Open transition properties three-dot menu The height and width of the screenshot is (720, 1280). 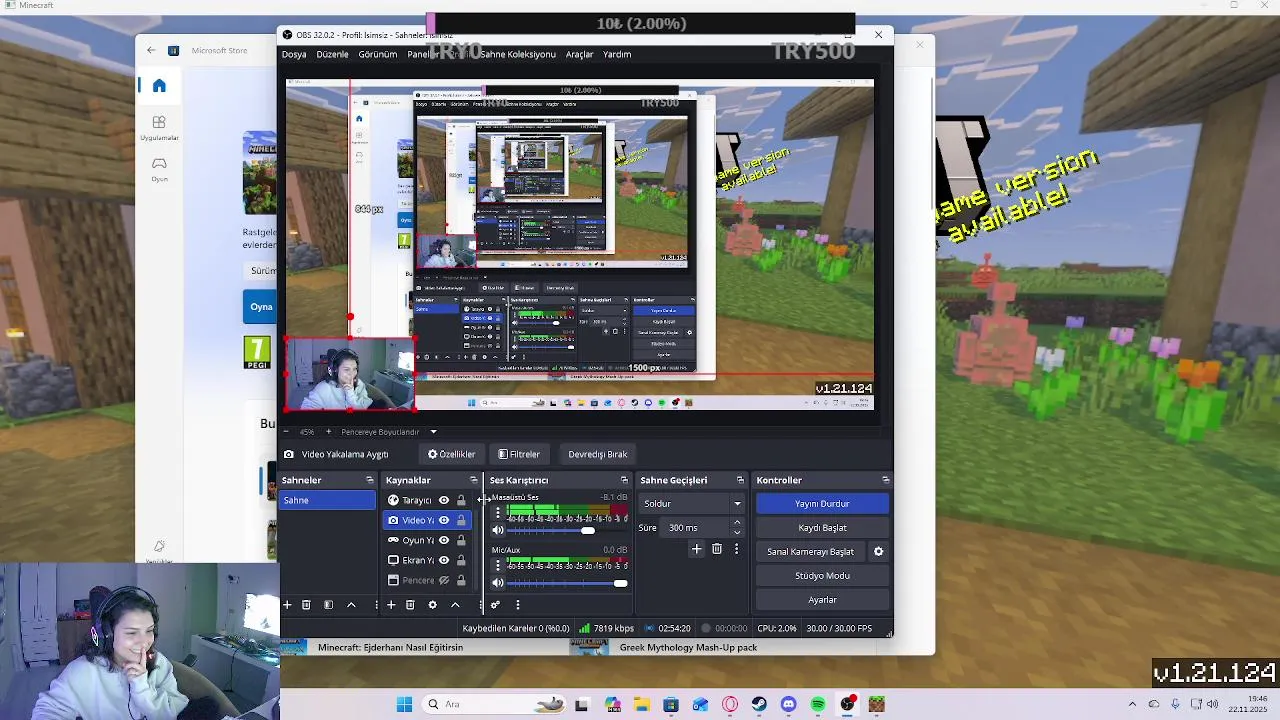tap(736, 549)
